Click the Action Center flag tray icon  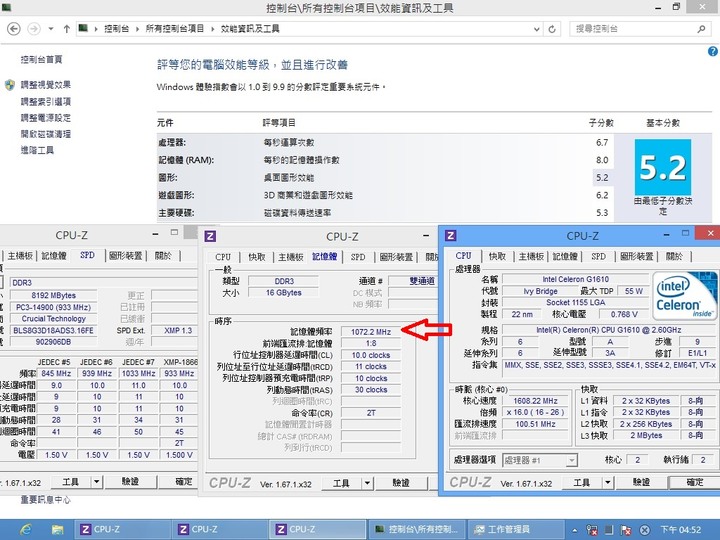tap(626, 530)
